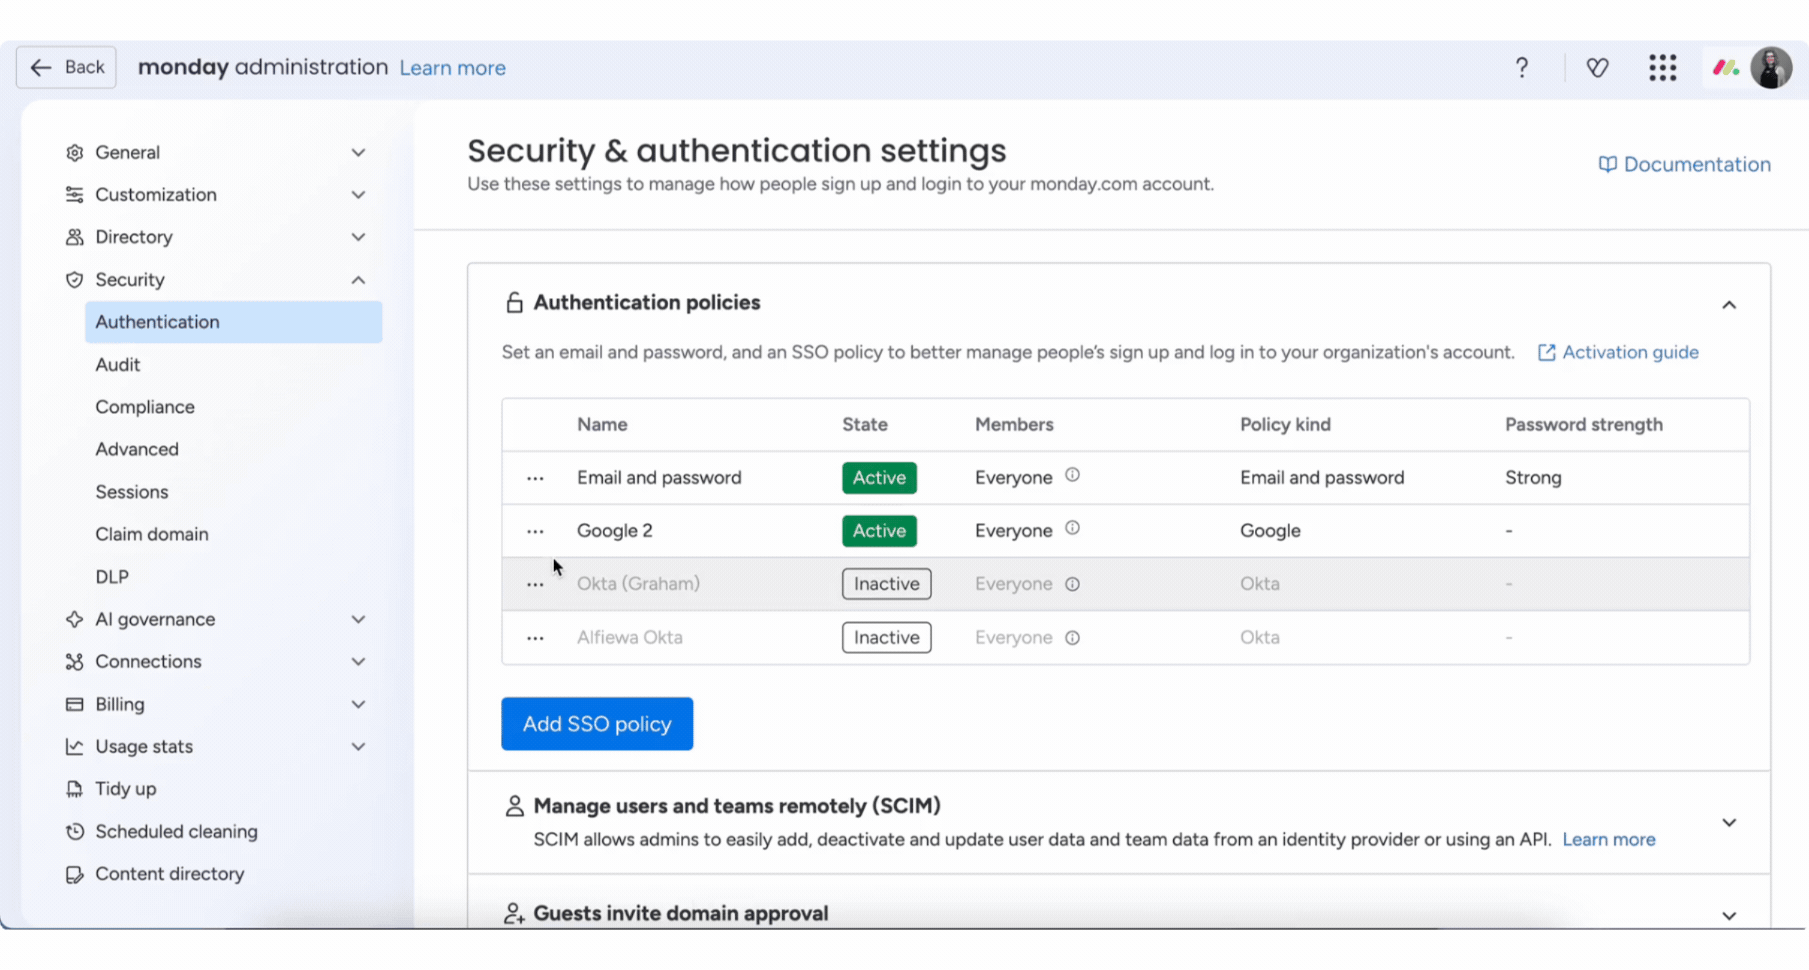Click the Security shield icon
Viewport: 1809px width, 970px height.
[74, 279]
